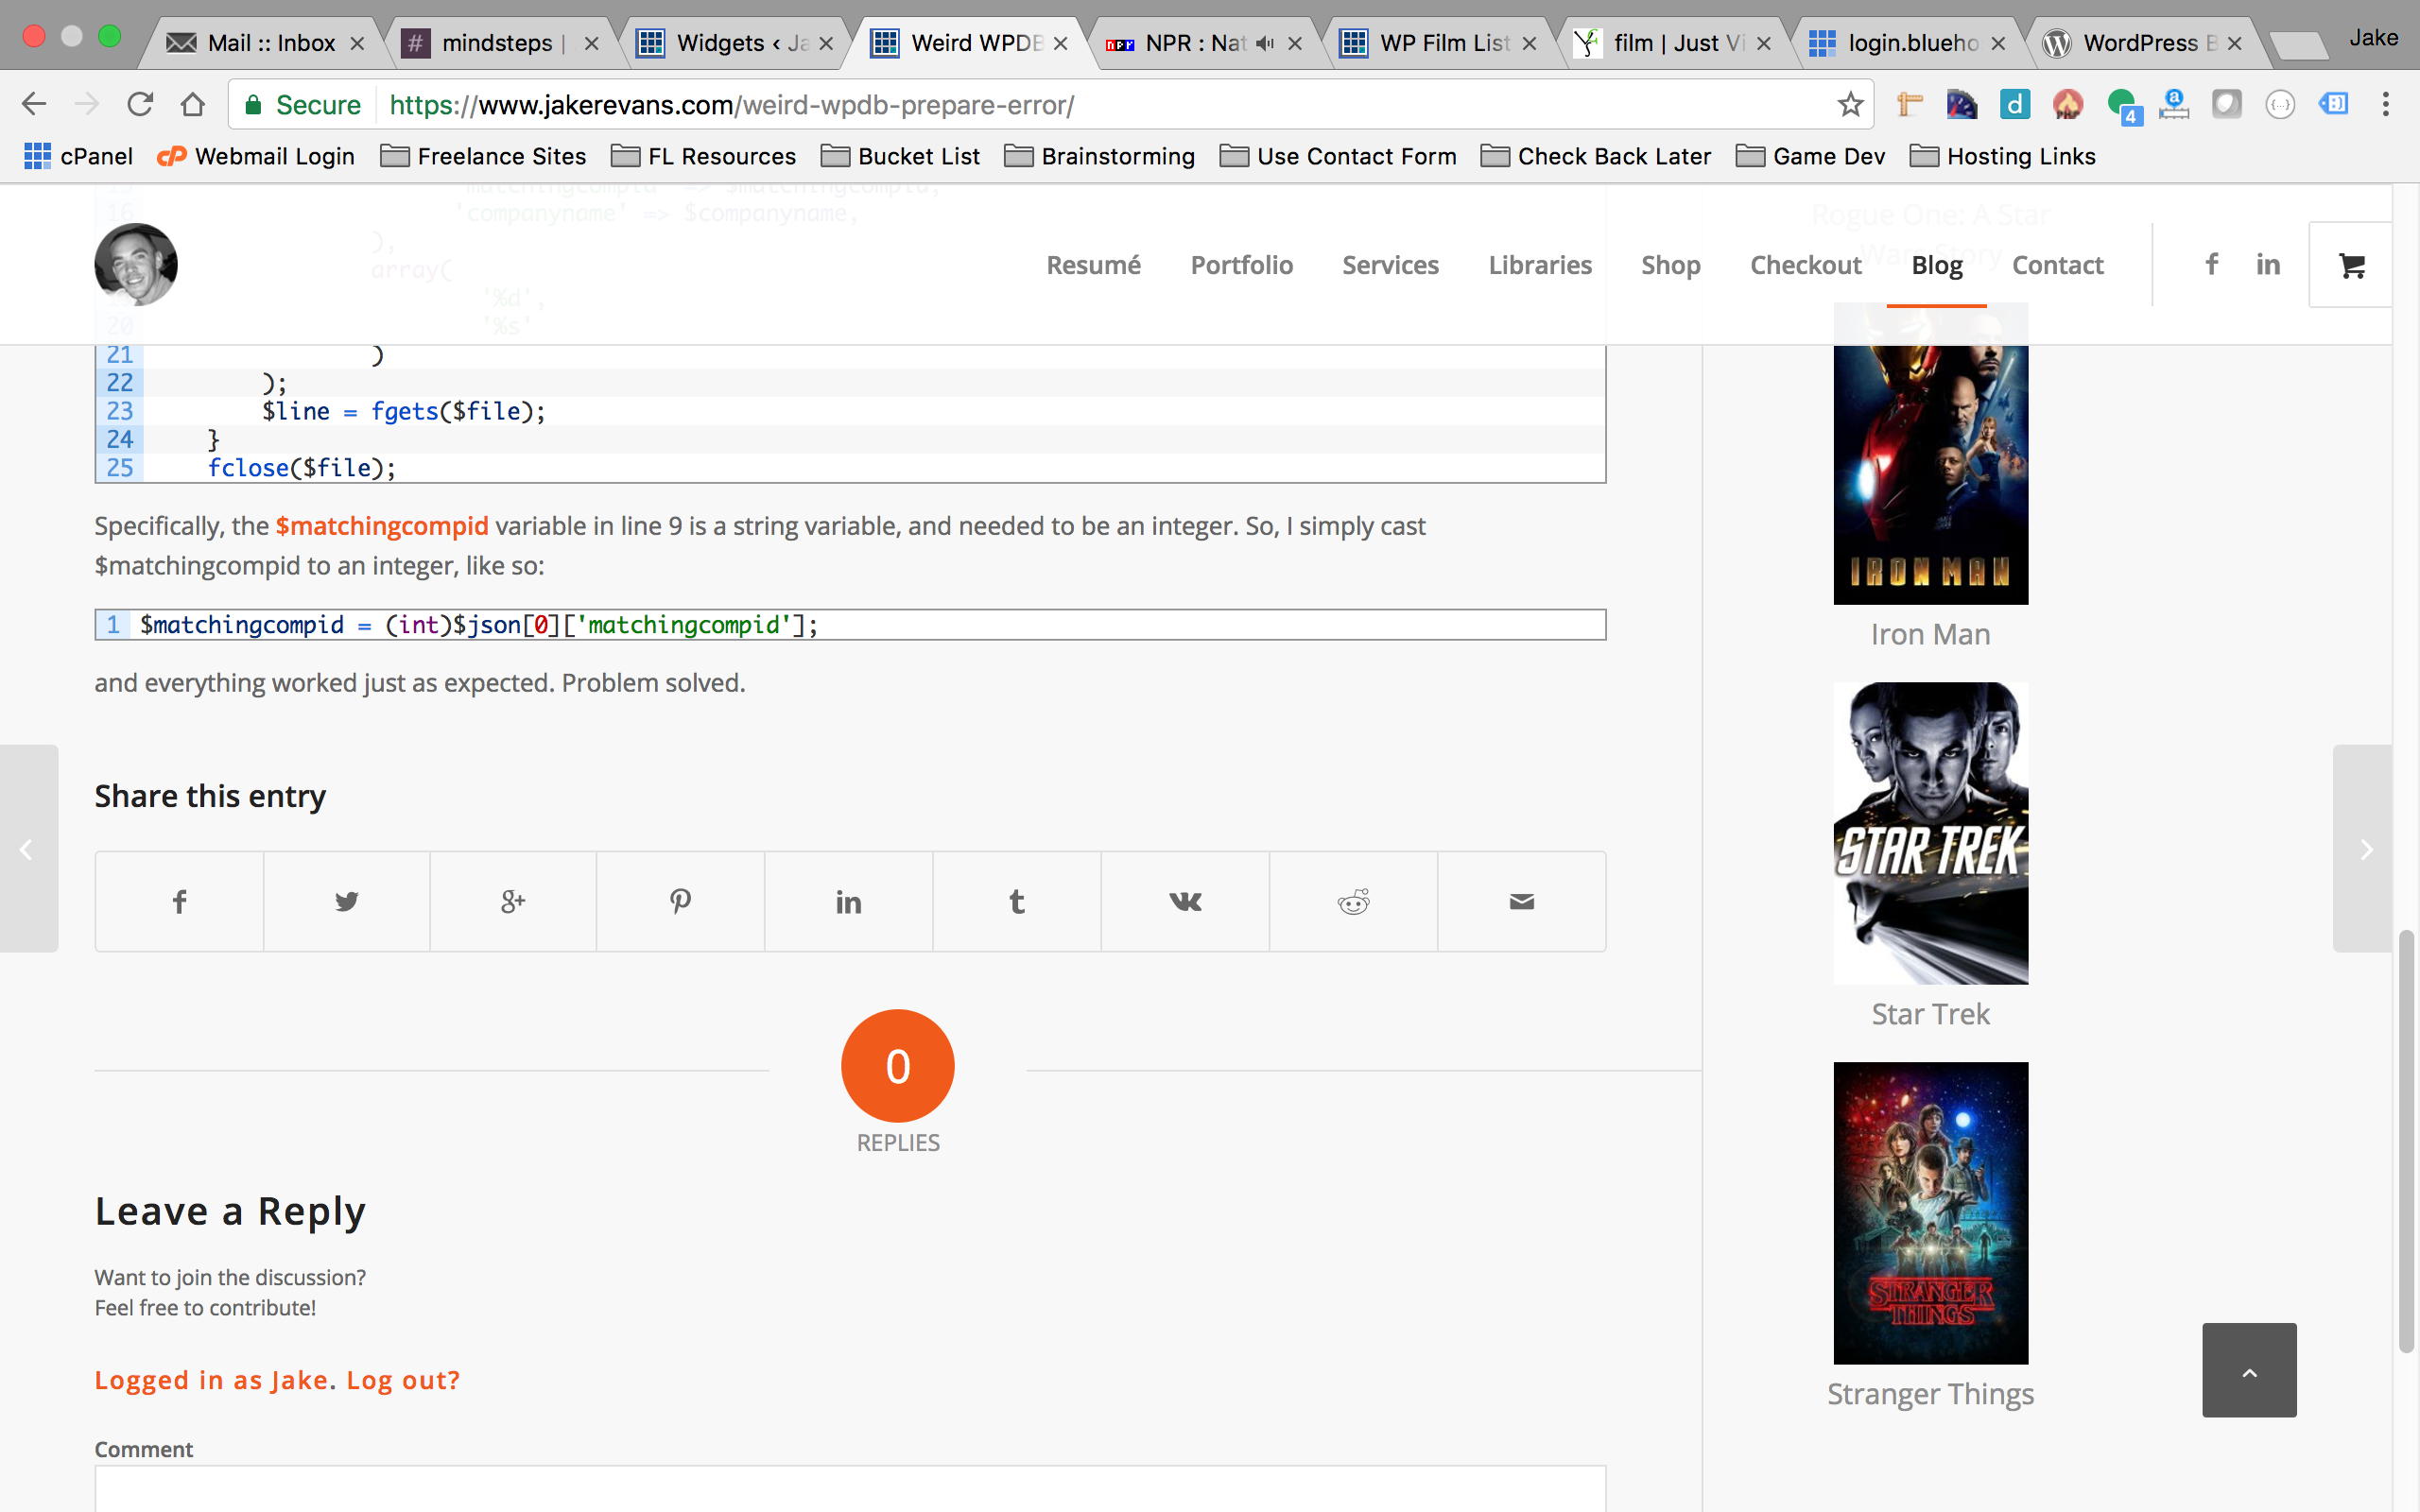Viewport: 2420px width, 1512px height.
Task: Go to the next post arrow
Action: (x=2364, y=849)
